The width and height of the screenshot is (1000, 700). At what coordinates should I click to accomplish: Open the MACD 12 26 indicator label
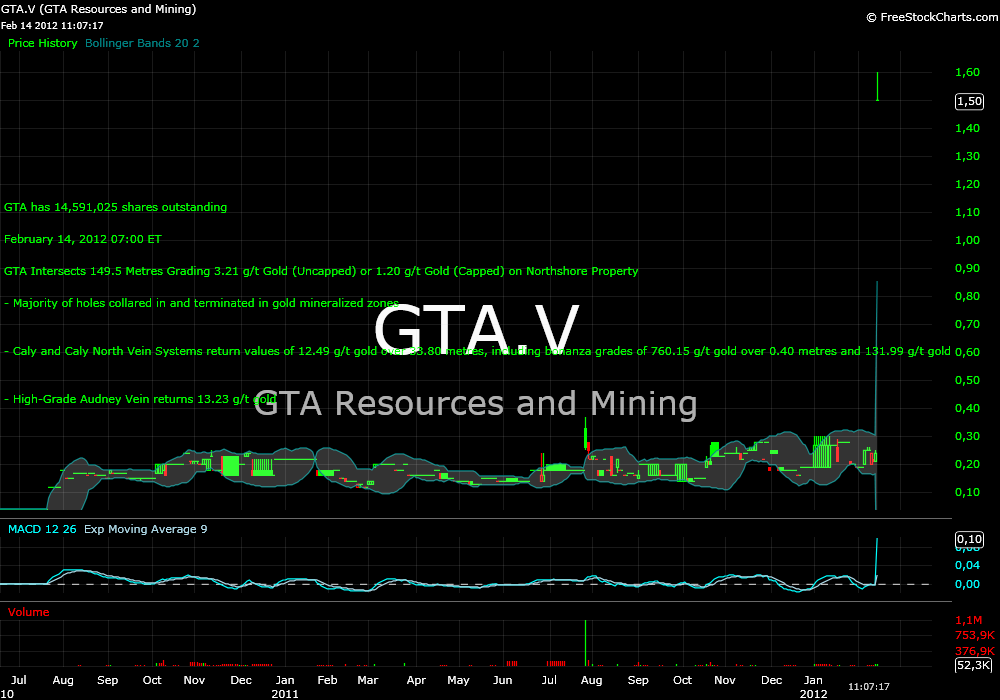42,529
